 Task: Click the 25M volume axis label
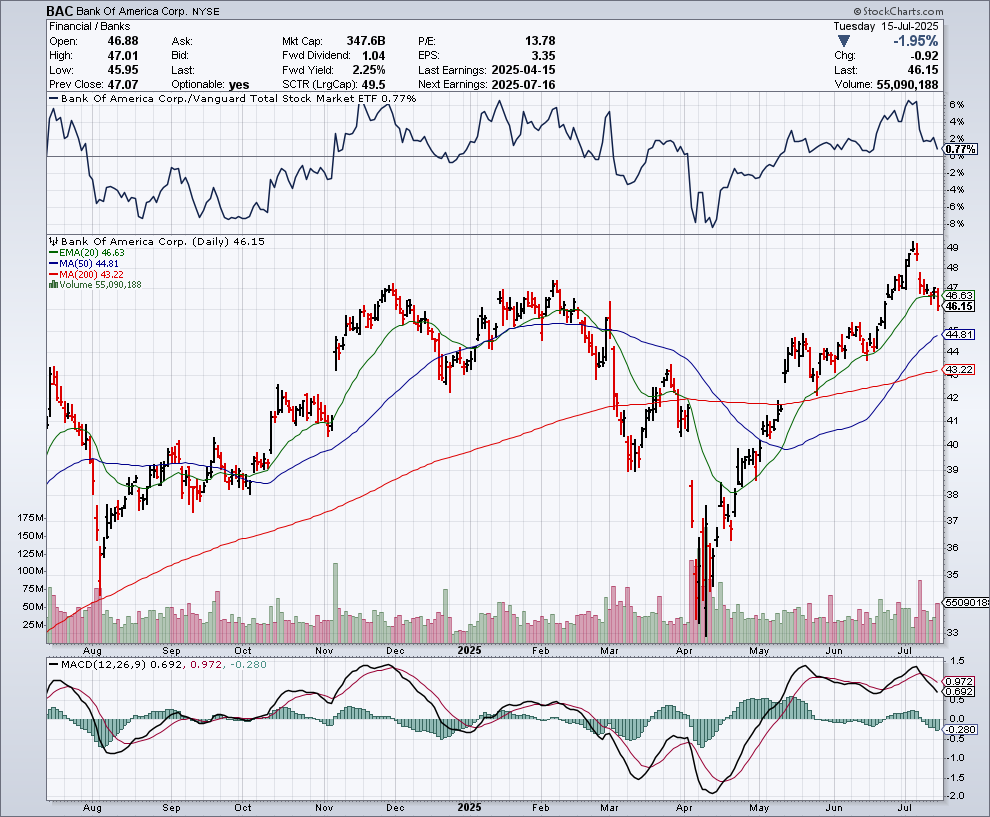tap(33, 625)
